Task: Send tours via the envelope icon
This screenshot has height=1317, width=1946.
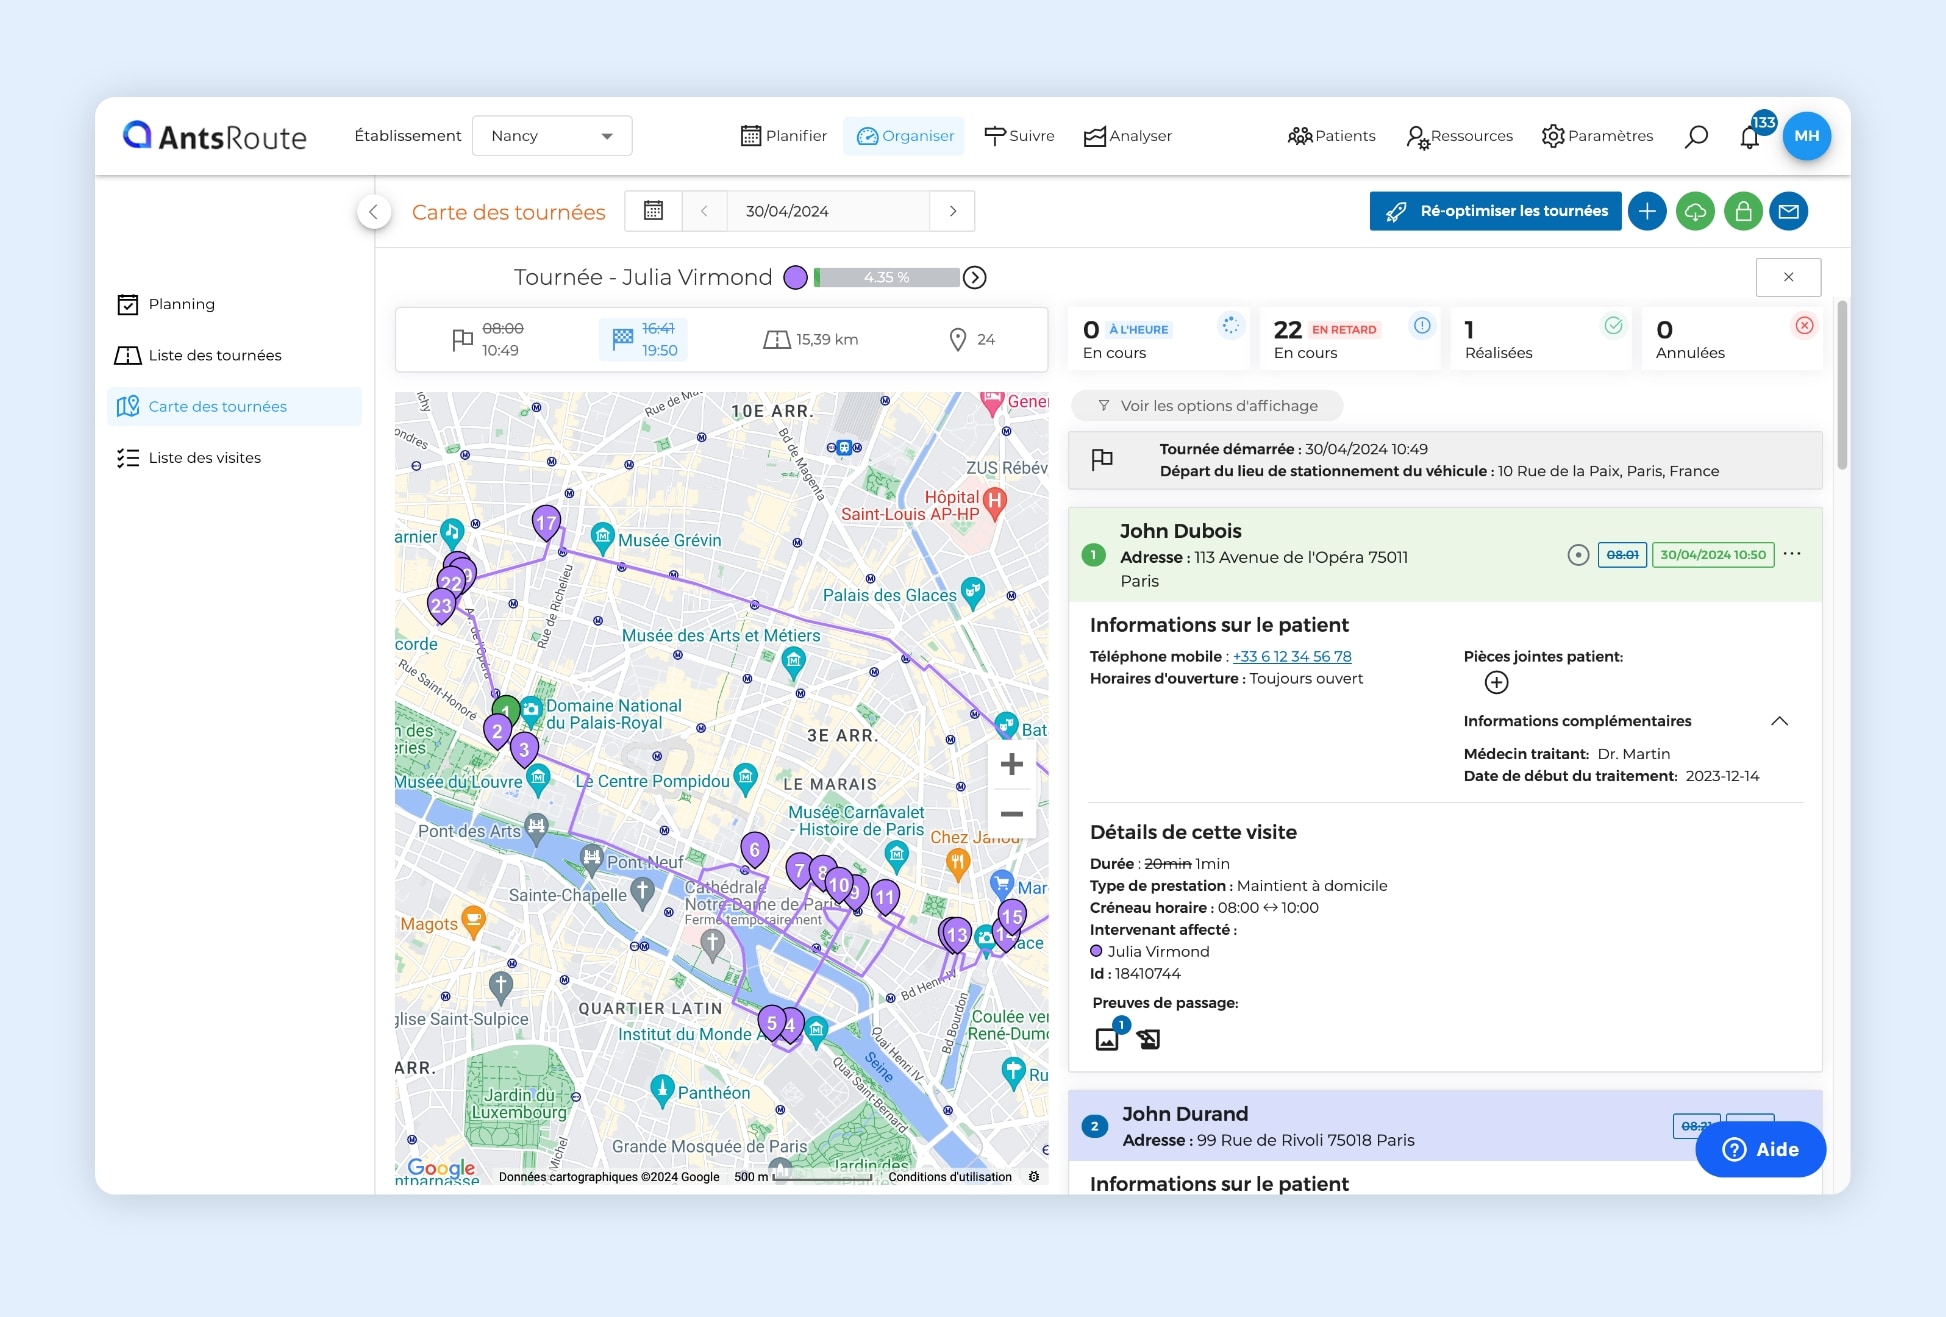Action: click(x=1790, y=211)
